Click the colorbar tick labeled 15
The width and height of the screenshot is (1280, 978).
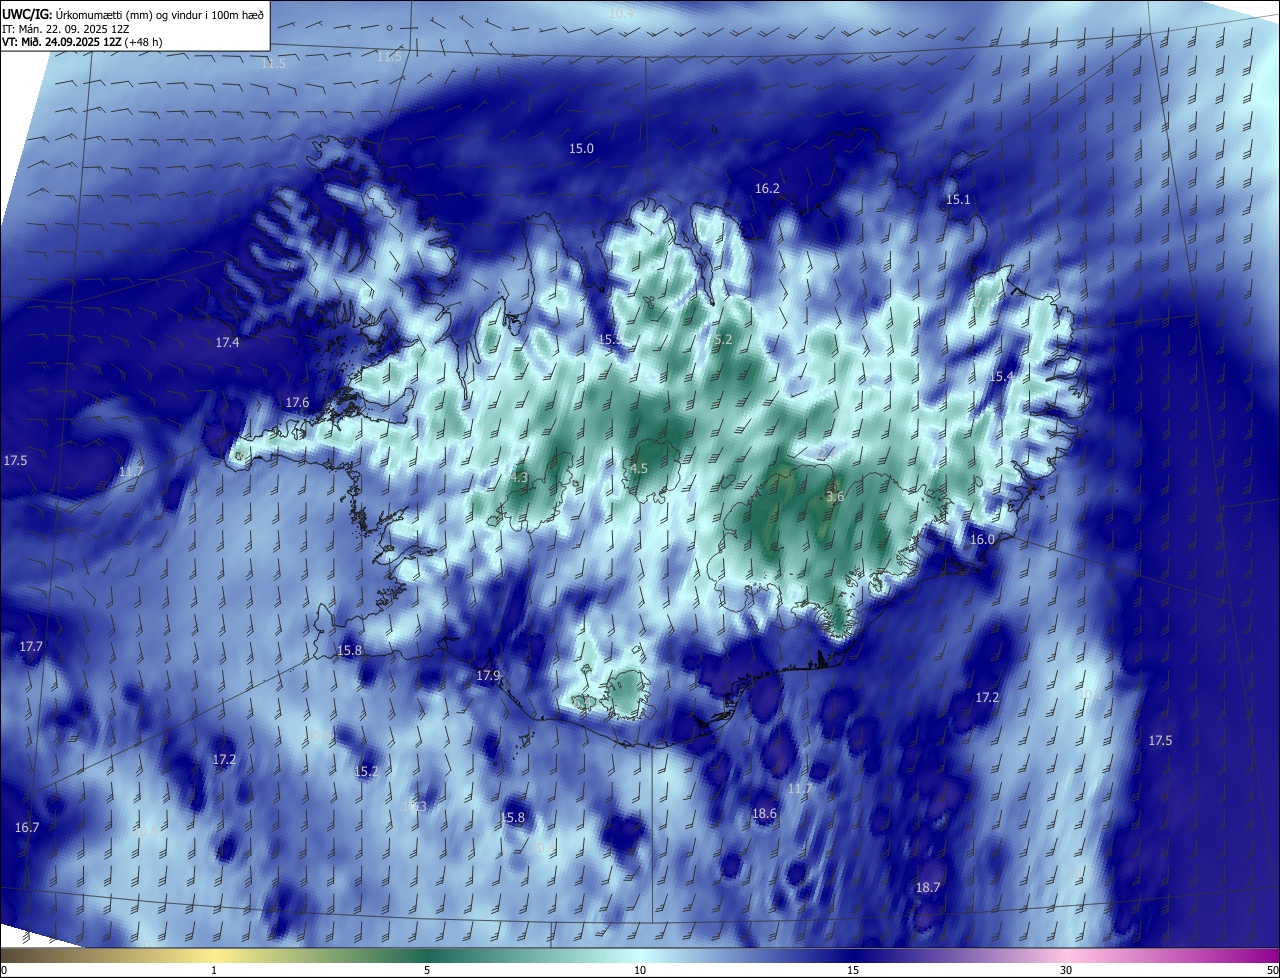tap(853, 970)
